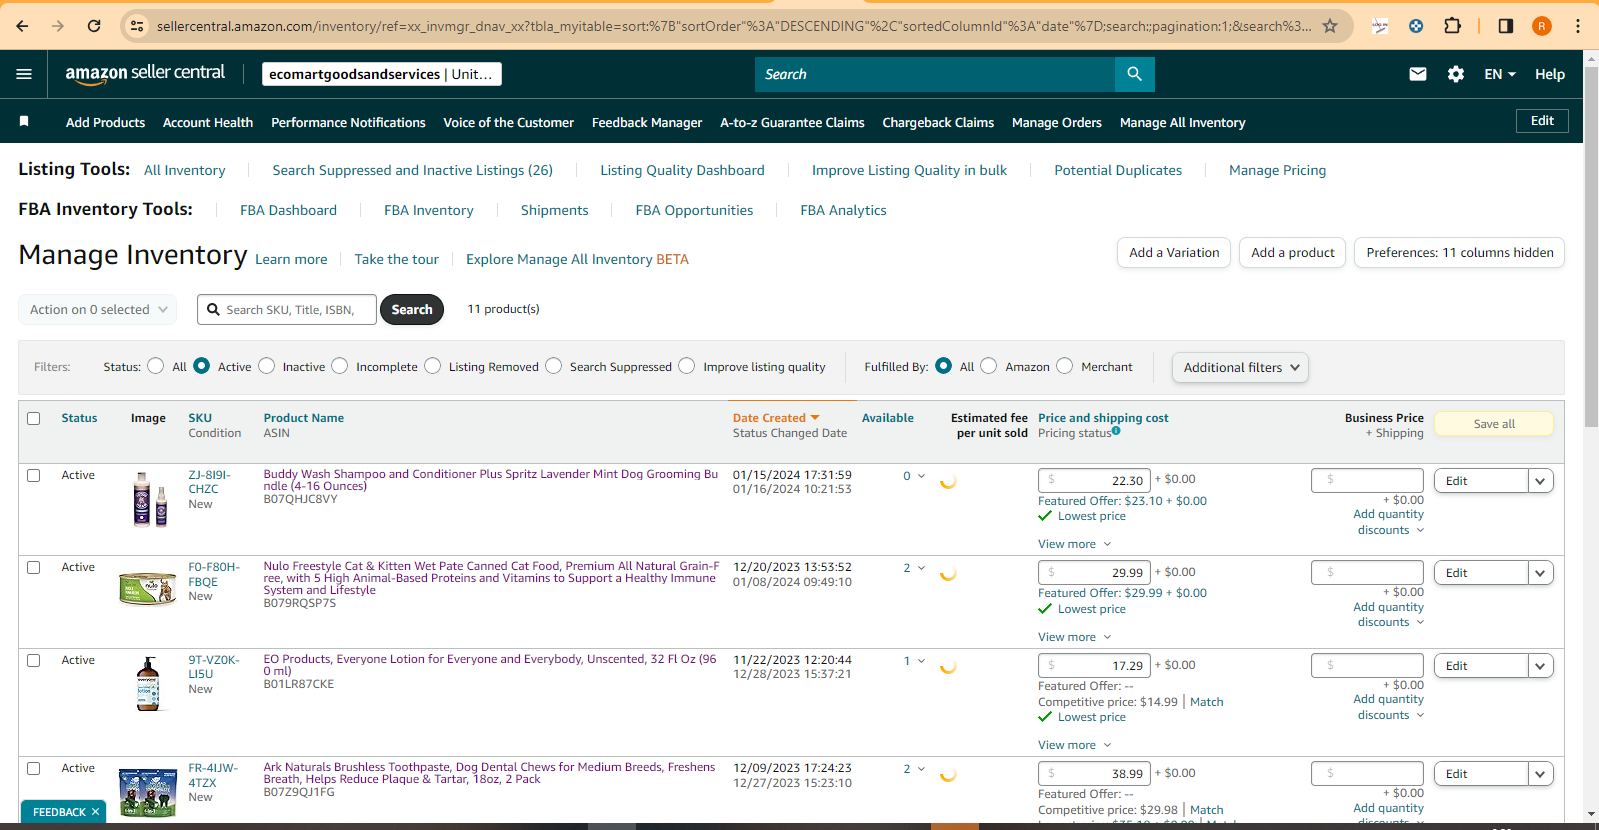Tick the select-all checkbox in the table header

point(34,418)
